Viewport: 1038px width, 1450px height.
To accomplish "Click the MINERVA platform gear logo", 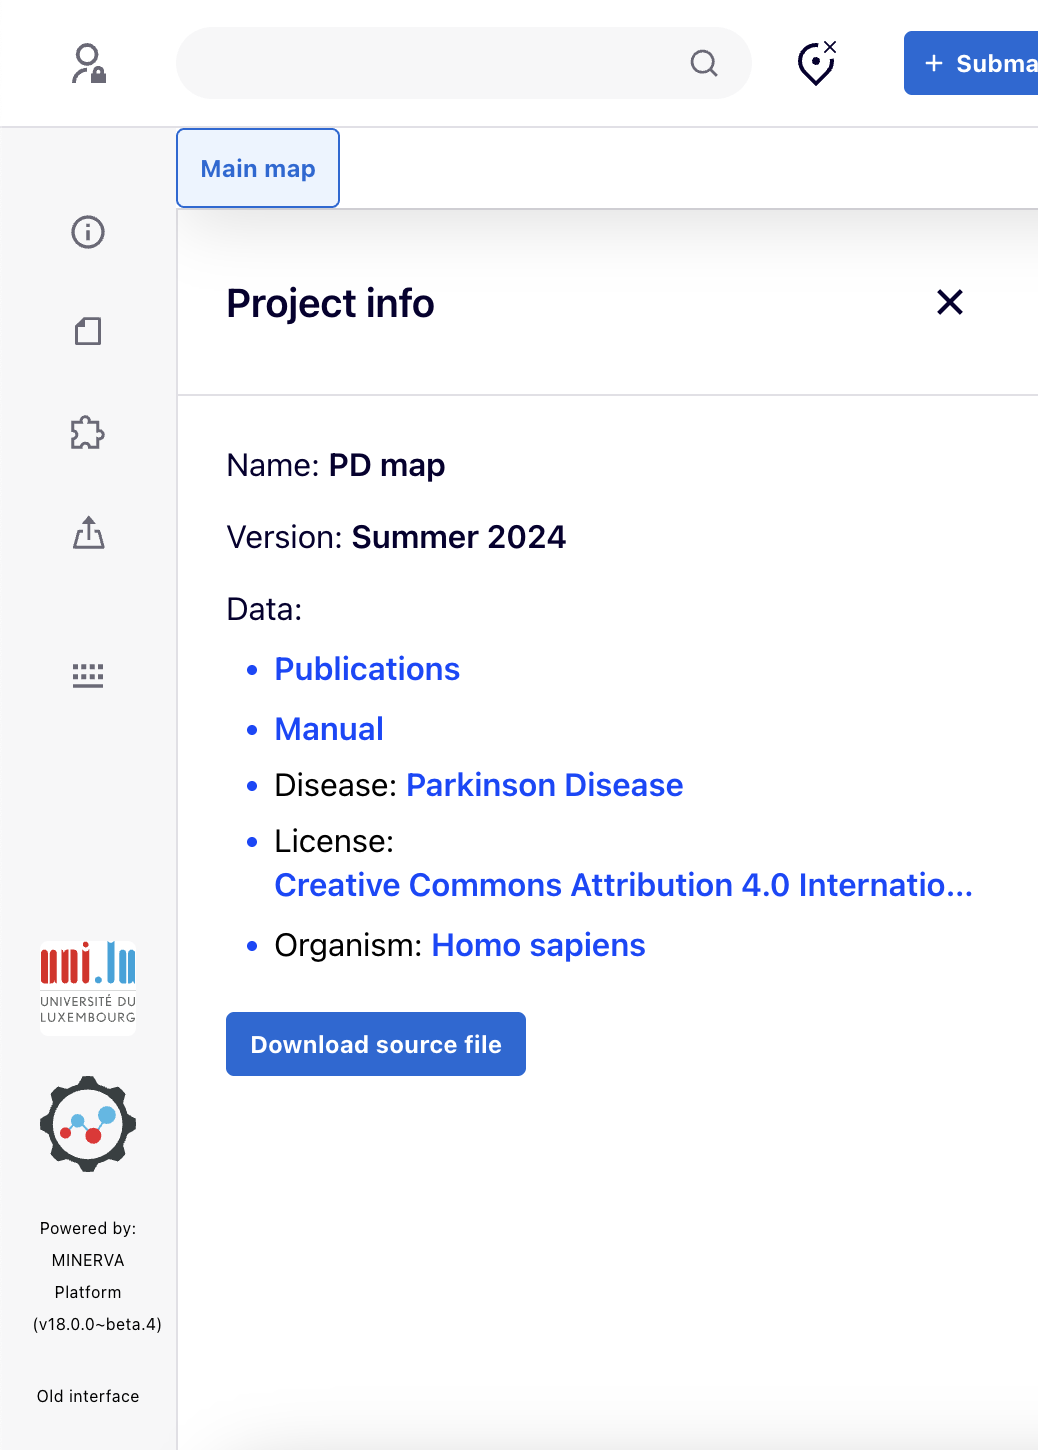I will pyautogui.click(x=88, y=1123).
